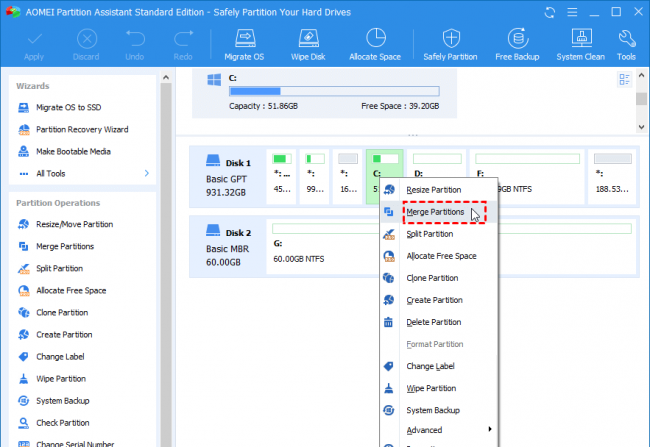The image size is (650, 447).
Task: Expand the Advanced submenu arrow
Action: [490, 429]
